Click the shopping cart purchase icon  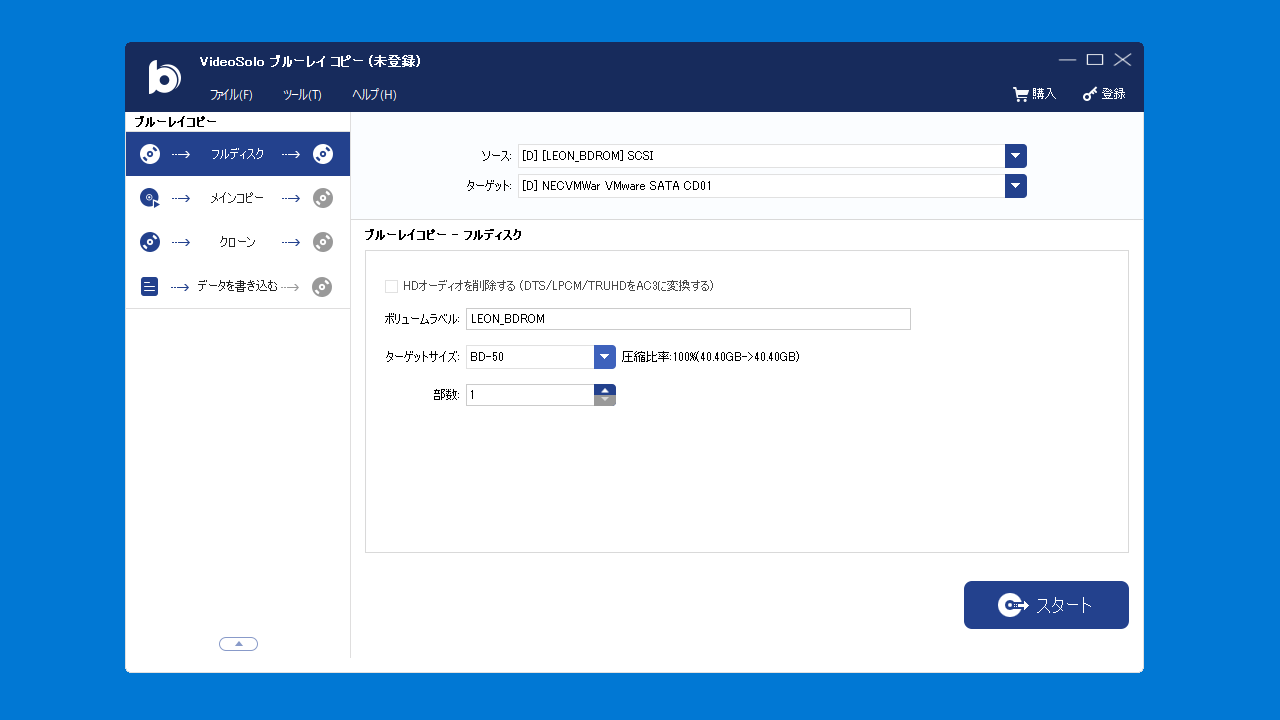1021,94
